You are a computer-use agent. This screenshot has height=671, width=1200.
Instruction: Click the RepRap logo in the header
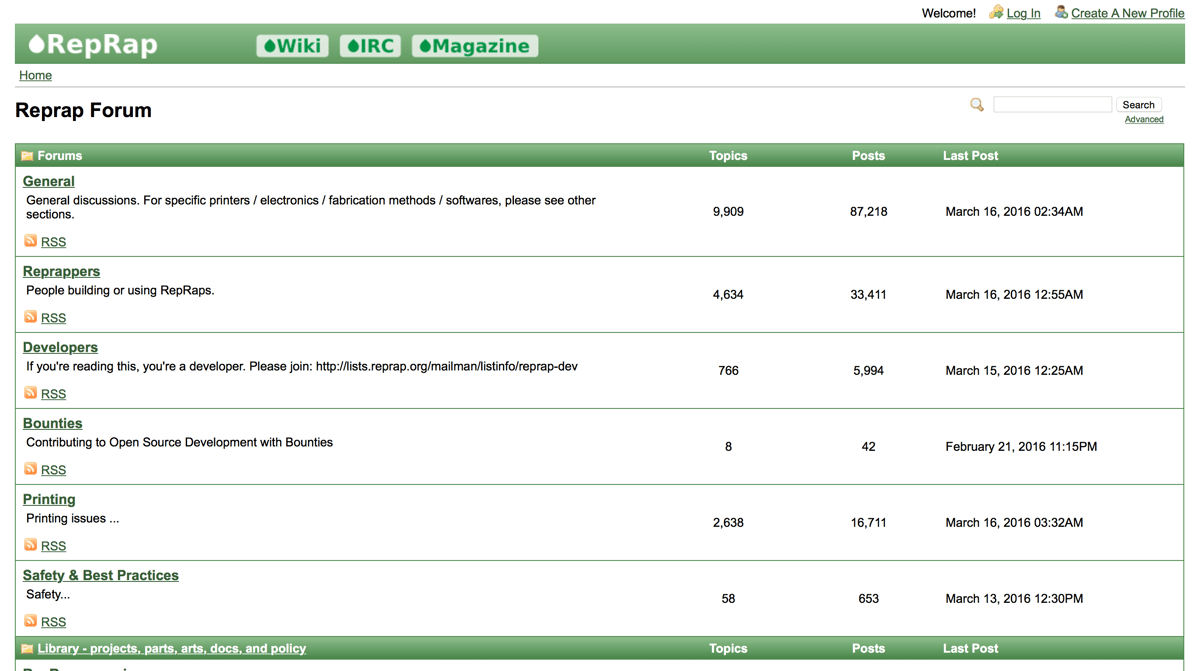coord(93,45)
